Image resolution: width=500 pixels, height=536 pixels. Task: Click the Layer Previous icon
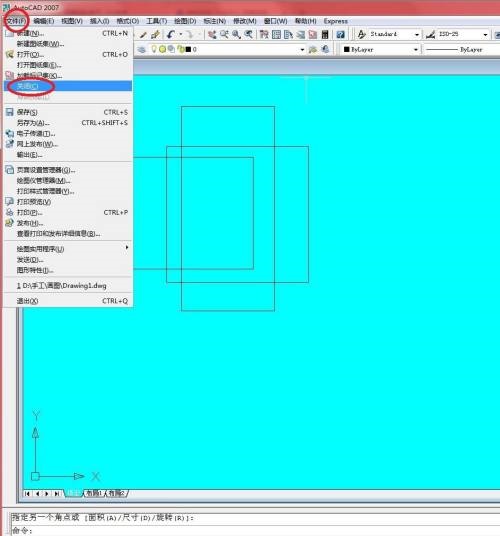click(325, 50)
